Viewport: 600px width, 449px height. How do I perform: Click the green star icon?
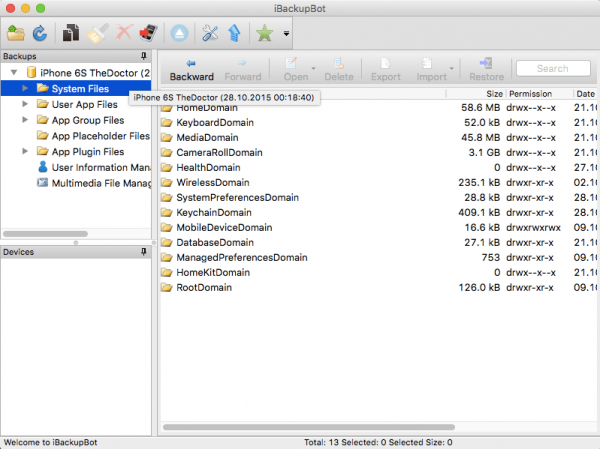pyautogui.click(x=264, y=33)
